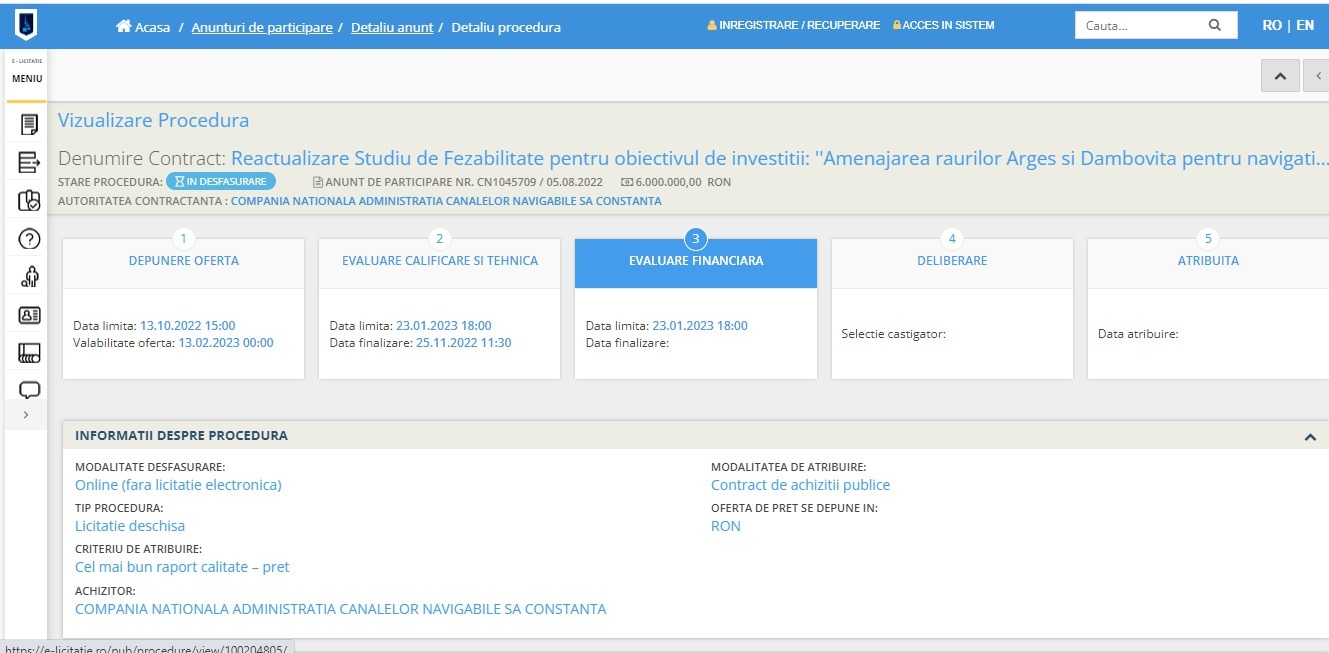Open Anunturi de participare breadcrumb

point(262,27)
